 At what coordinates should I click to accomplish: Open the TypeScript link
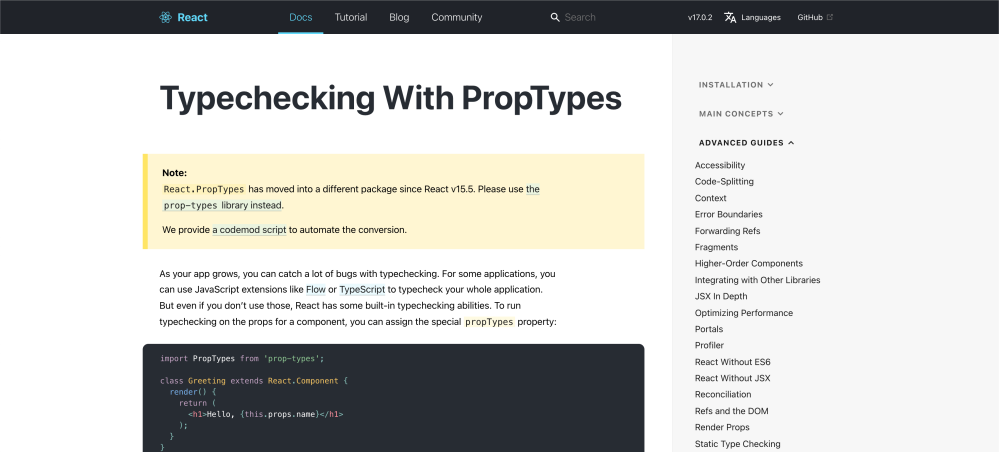362,289
